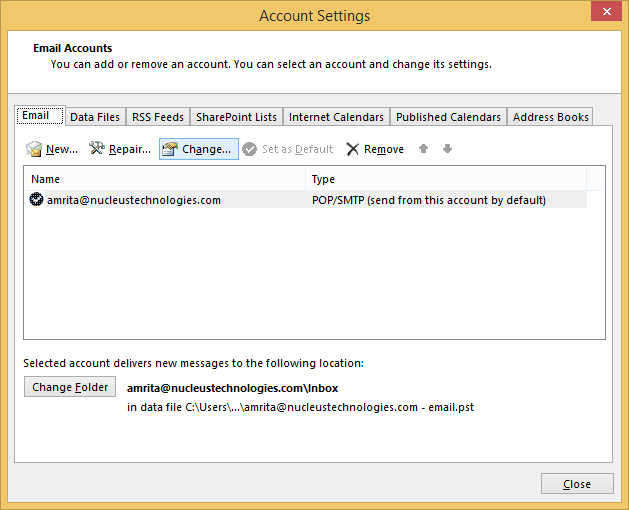Viewport: 629px width, 510px height.
Task: Switch to Address Books tab
Action: click(x=550, y=117)
